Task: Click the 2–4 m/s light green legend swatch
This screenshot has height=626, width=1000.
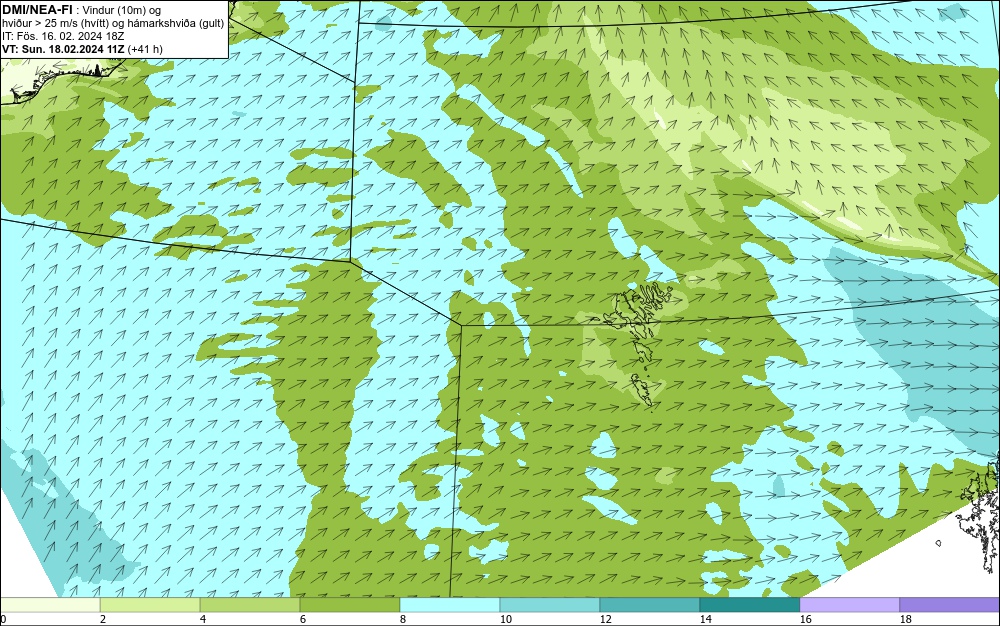Action: (x=150, y=605)
